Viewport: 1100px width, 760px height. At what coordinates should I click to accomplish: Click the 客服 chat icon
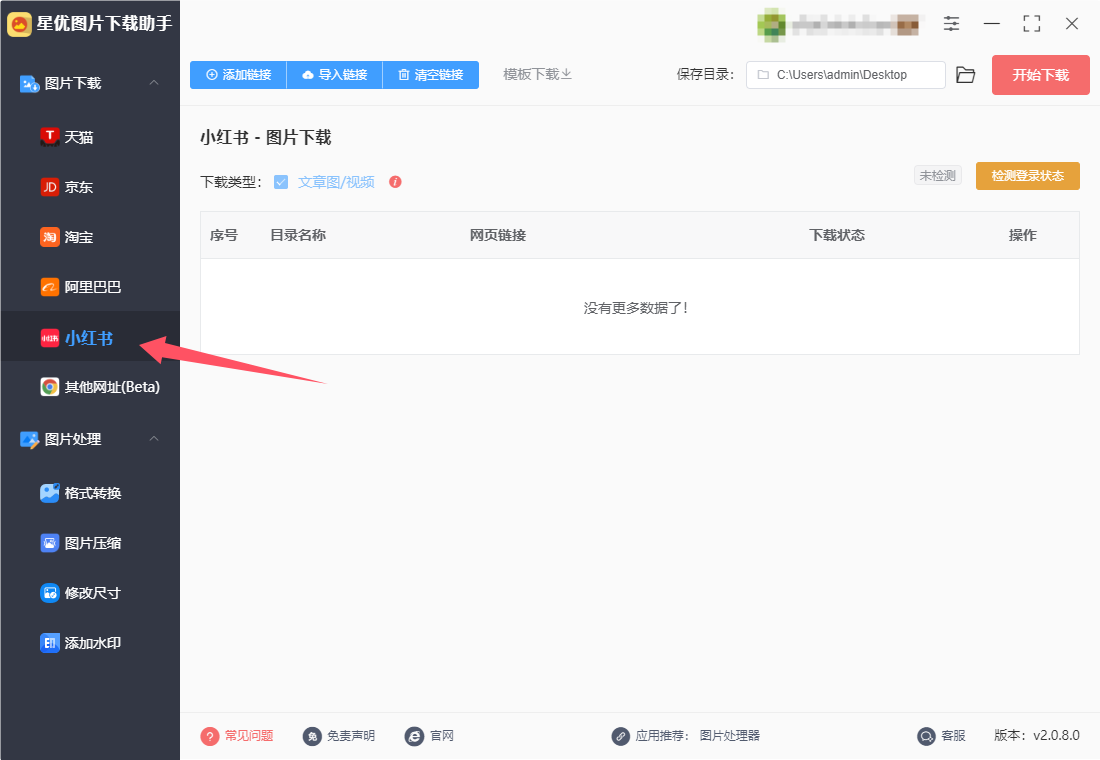(927, 736)
